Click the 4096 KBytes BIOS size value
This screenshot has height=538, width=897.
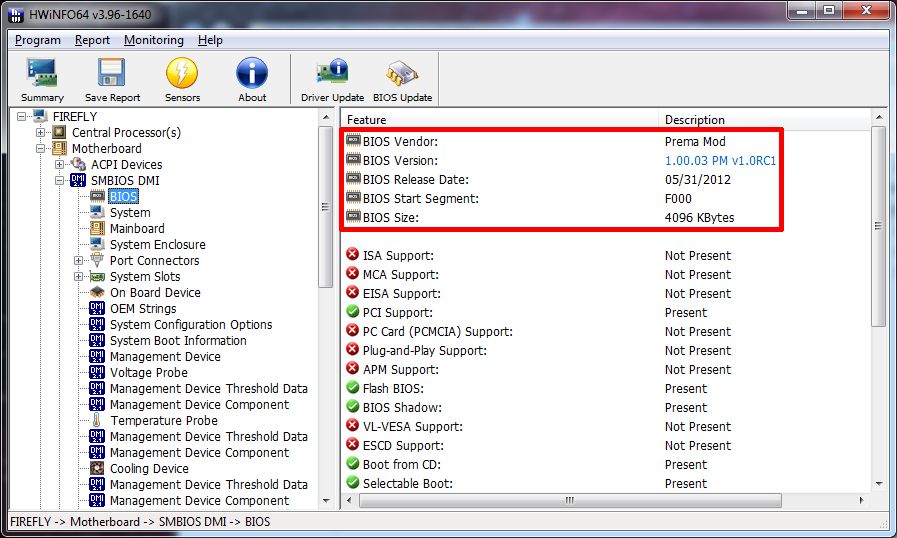point(699,217)
